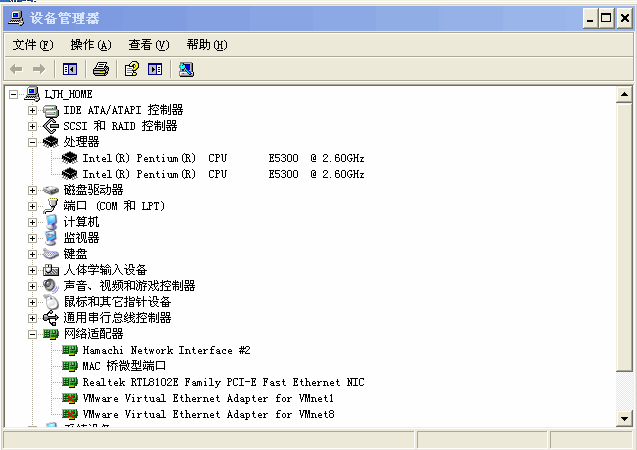This screenshot has height=450, width=637.
Task: Select VMware Virtual Ethernet Adapter for VMnet1 text
Action: 208,398
